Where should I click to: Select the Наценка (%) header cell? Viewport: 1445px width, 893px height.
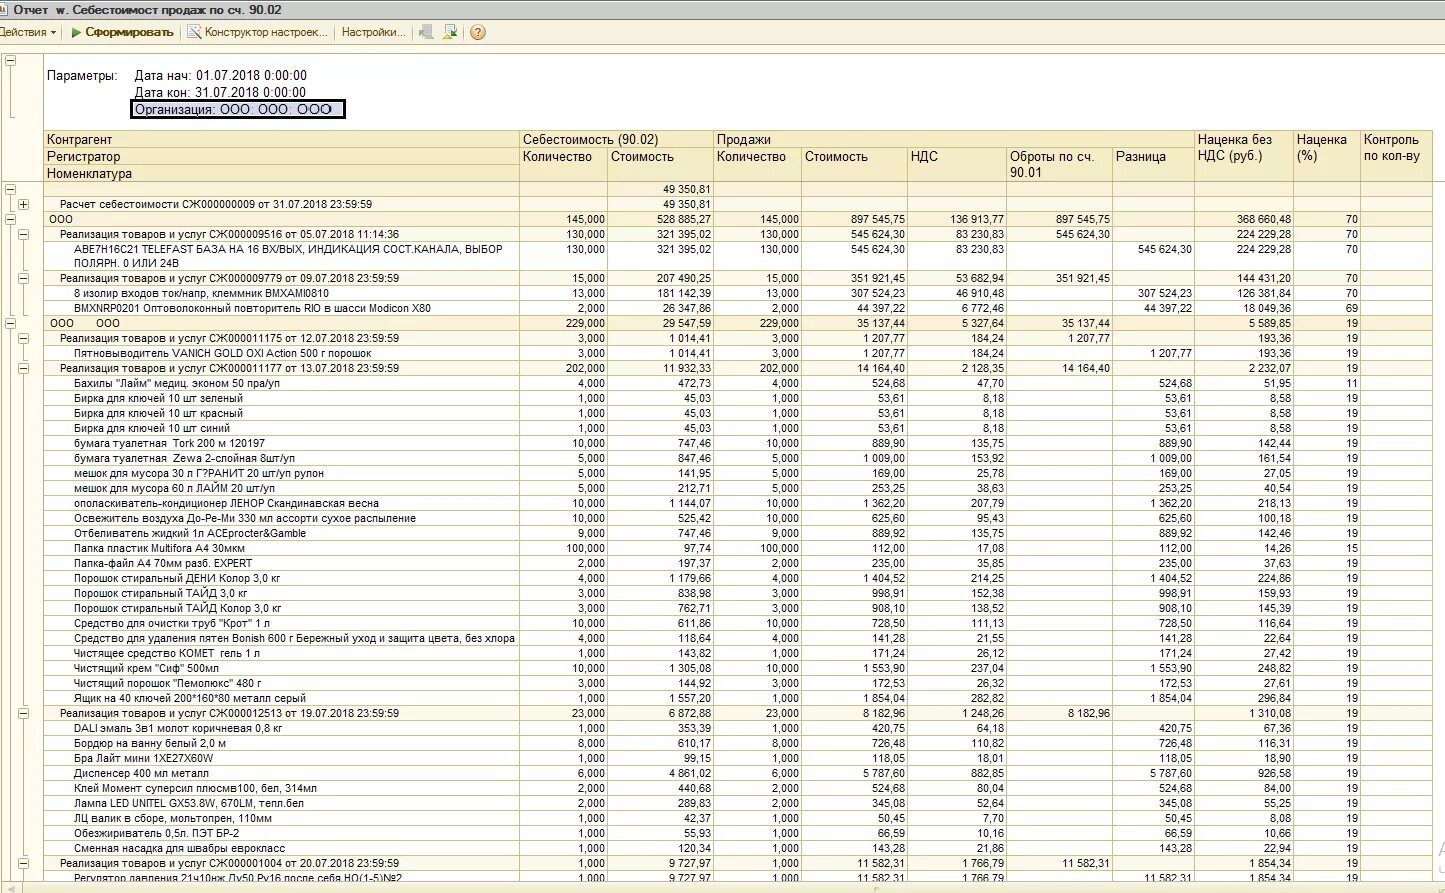1326,156
